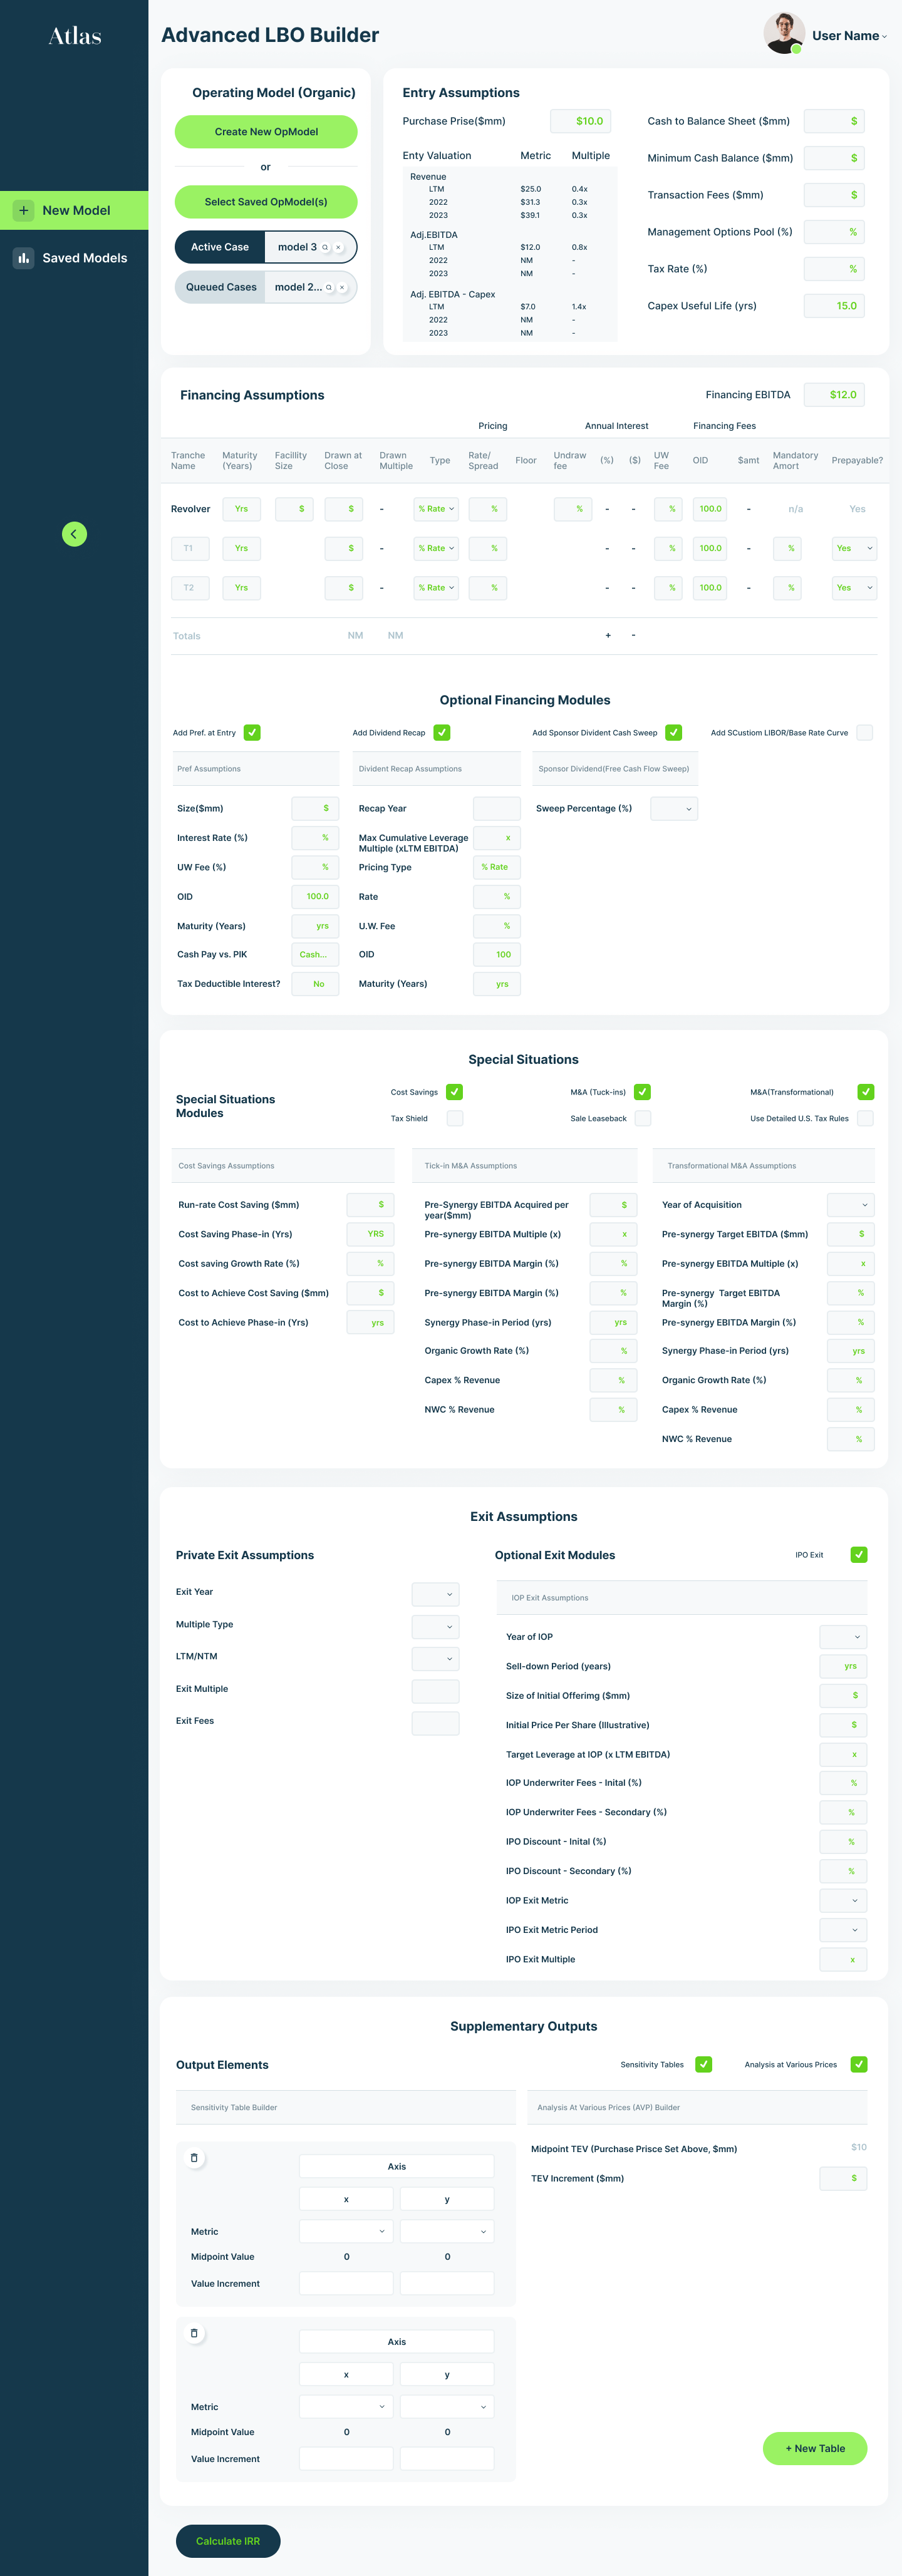Enable the Tax Shield checkbox
This screenshot has width=902, height=2576.
coord(455,1118)
